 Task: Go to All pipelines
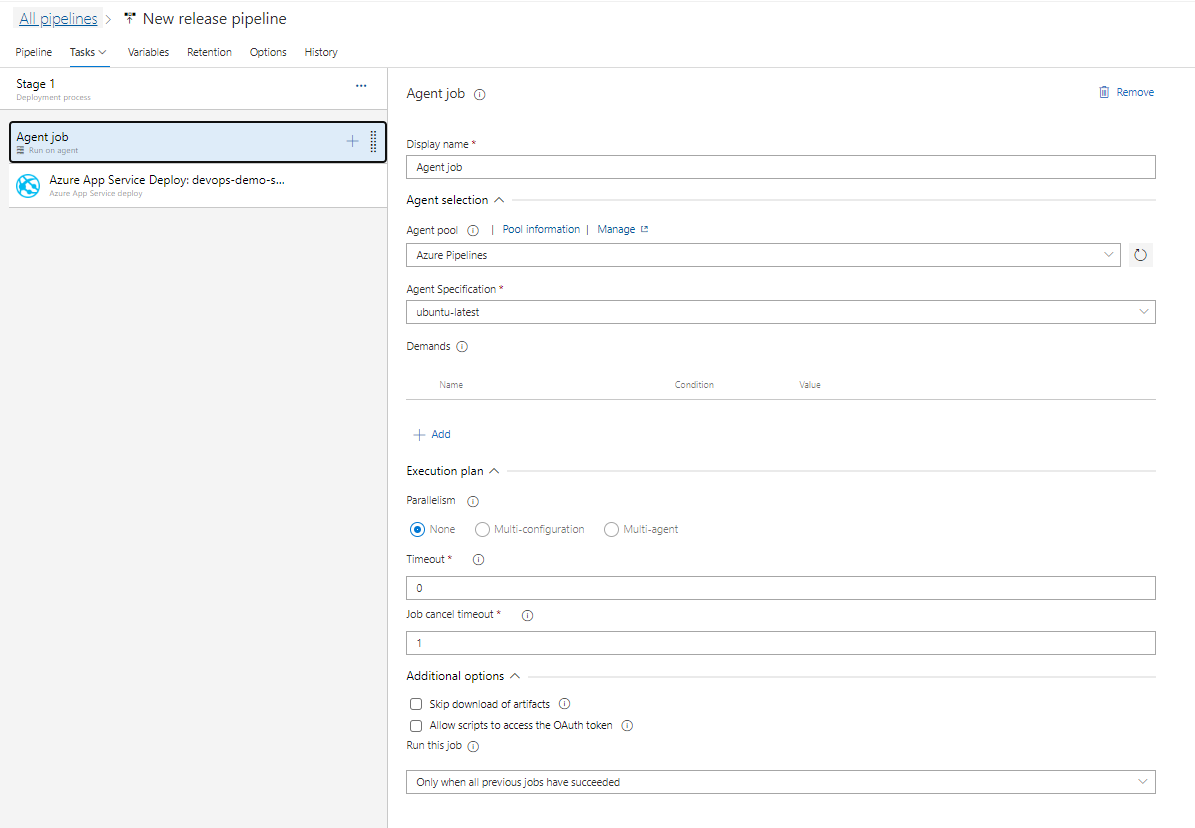(x=58, y=18)
